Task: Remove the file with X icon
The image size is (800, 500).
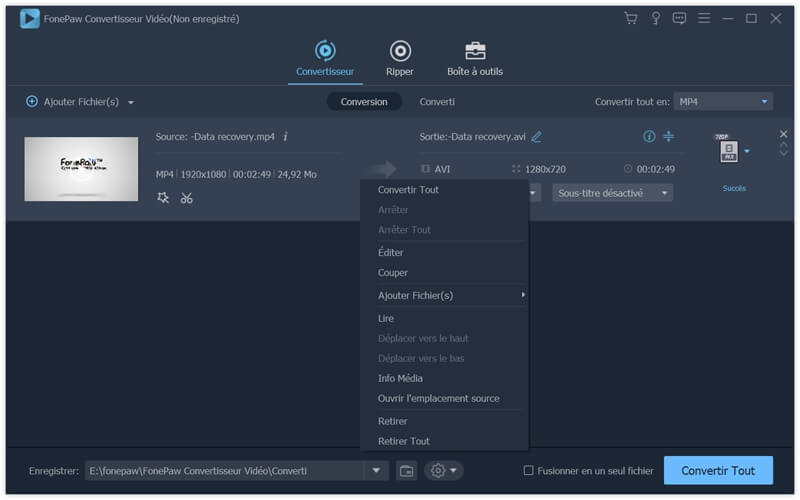Action: (784, 134)
